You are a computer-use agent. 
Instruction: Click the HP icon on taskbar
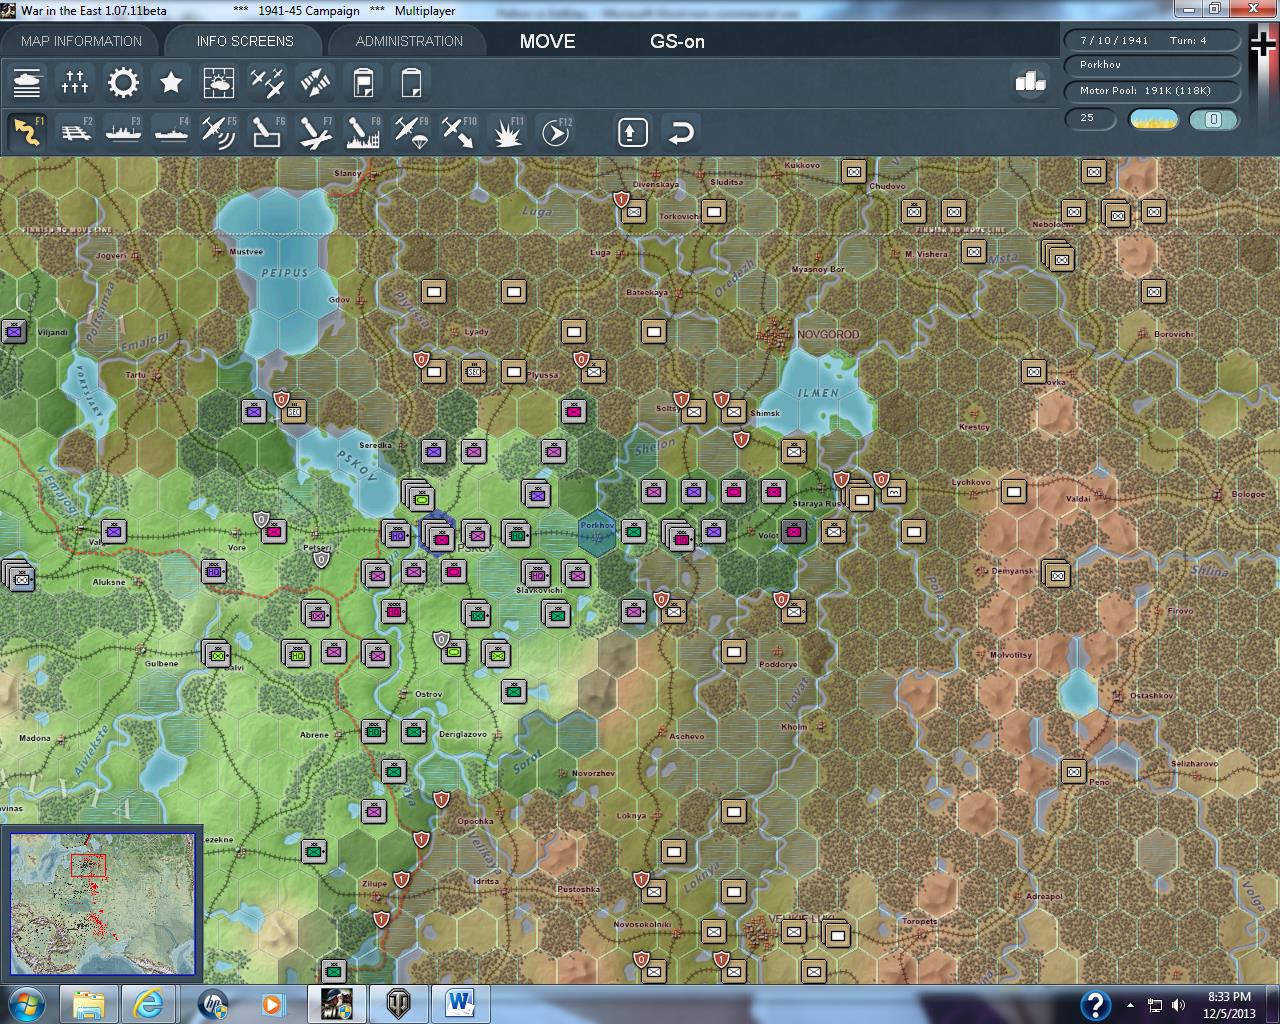point(212,1004)
